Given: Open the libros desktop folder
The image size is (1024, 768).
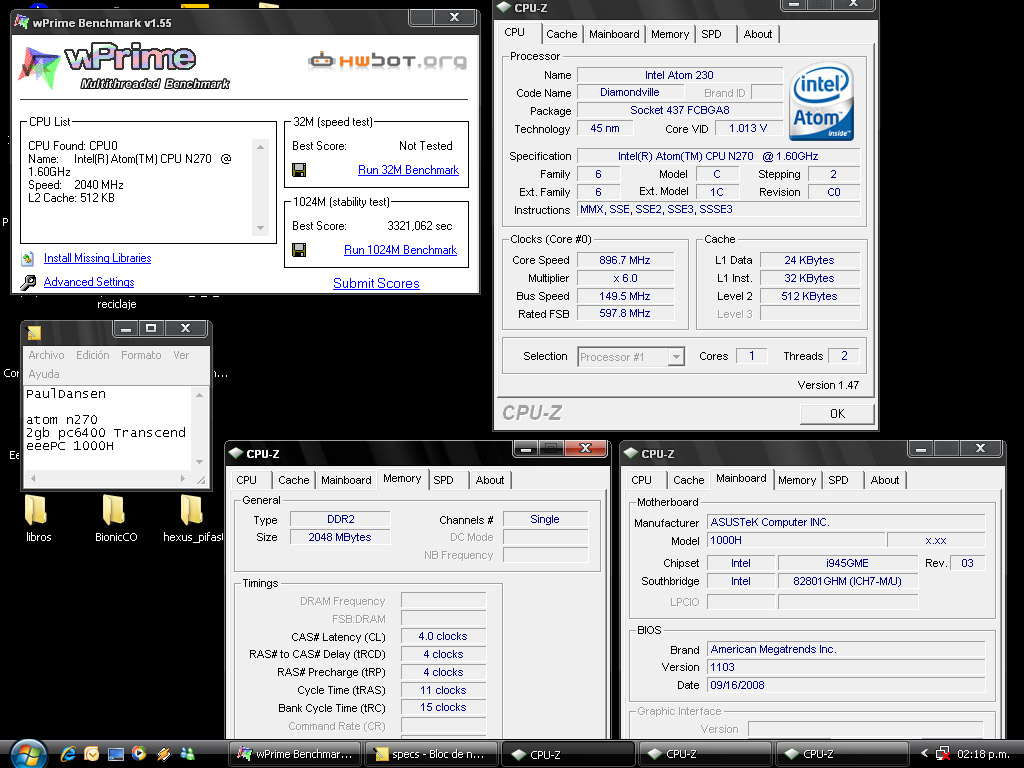Looking at the screenshot, I should 38,519.
